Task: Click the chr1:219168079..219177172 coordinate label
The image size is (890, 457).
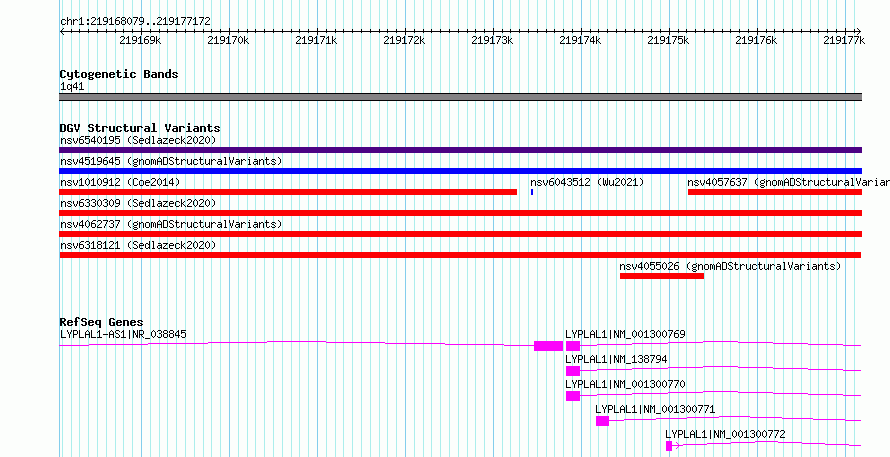Action: click(x=135, y=22)
